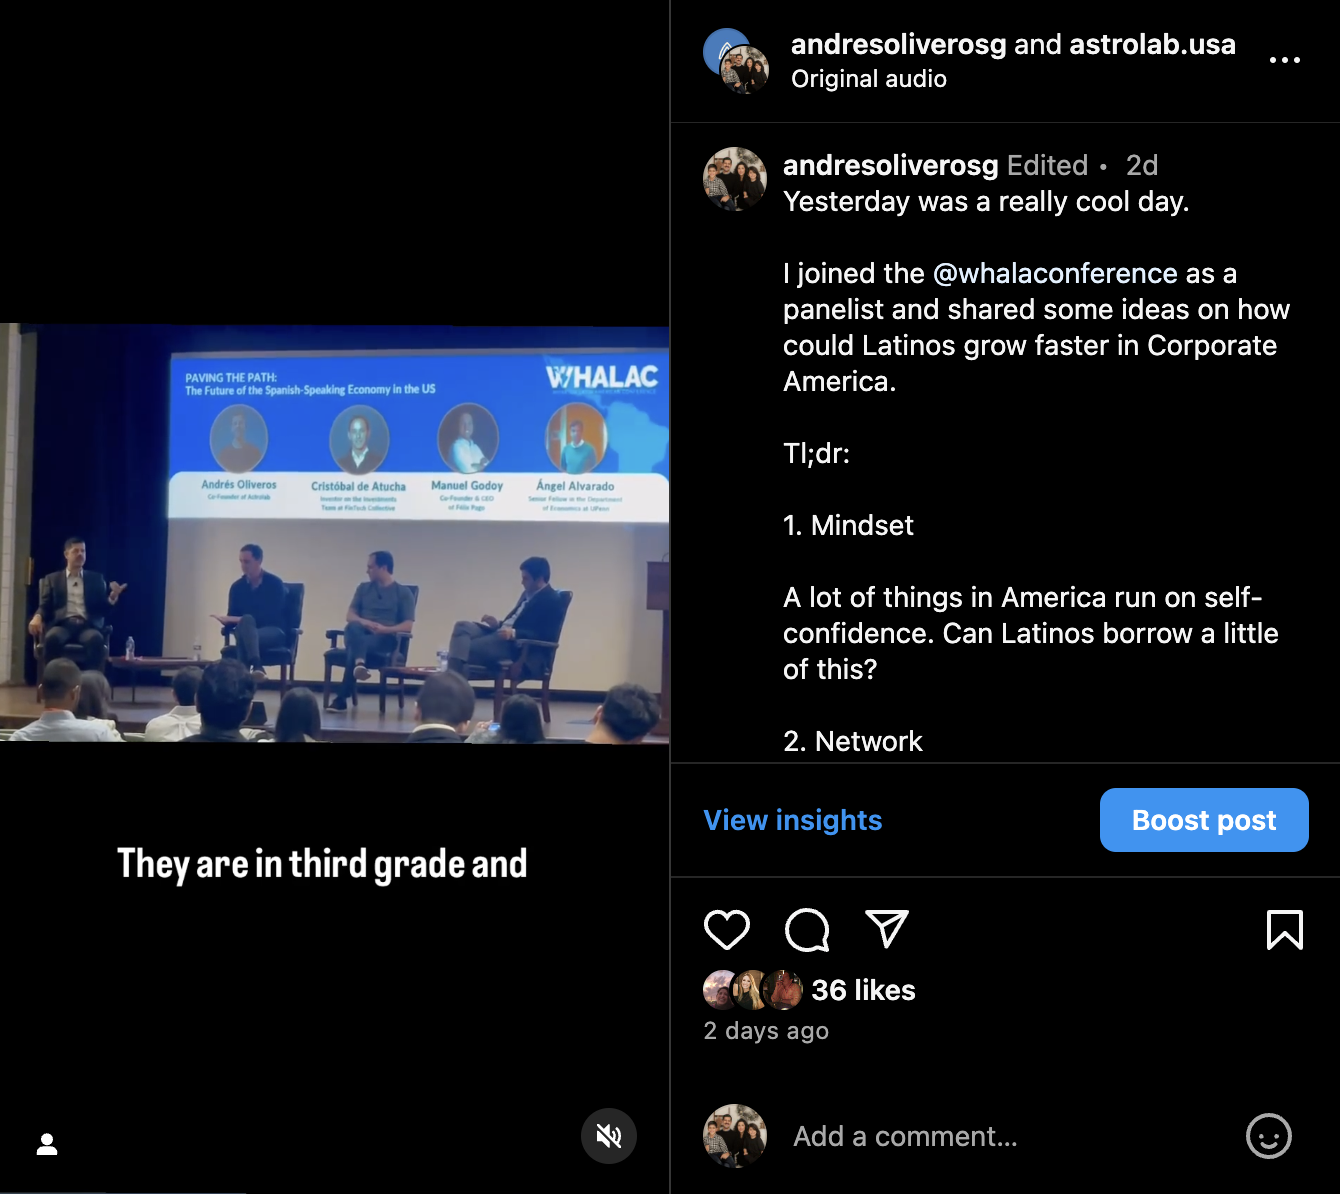Like the post with the heart icon
This screenshot has height=1194, width=1340.
727,930
